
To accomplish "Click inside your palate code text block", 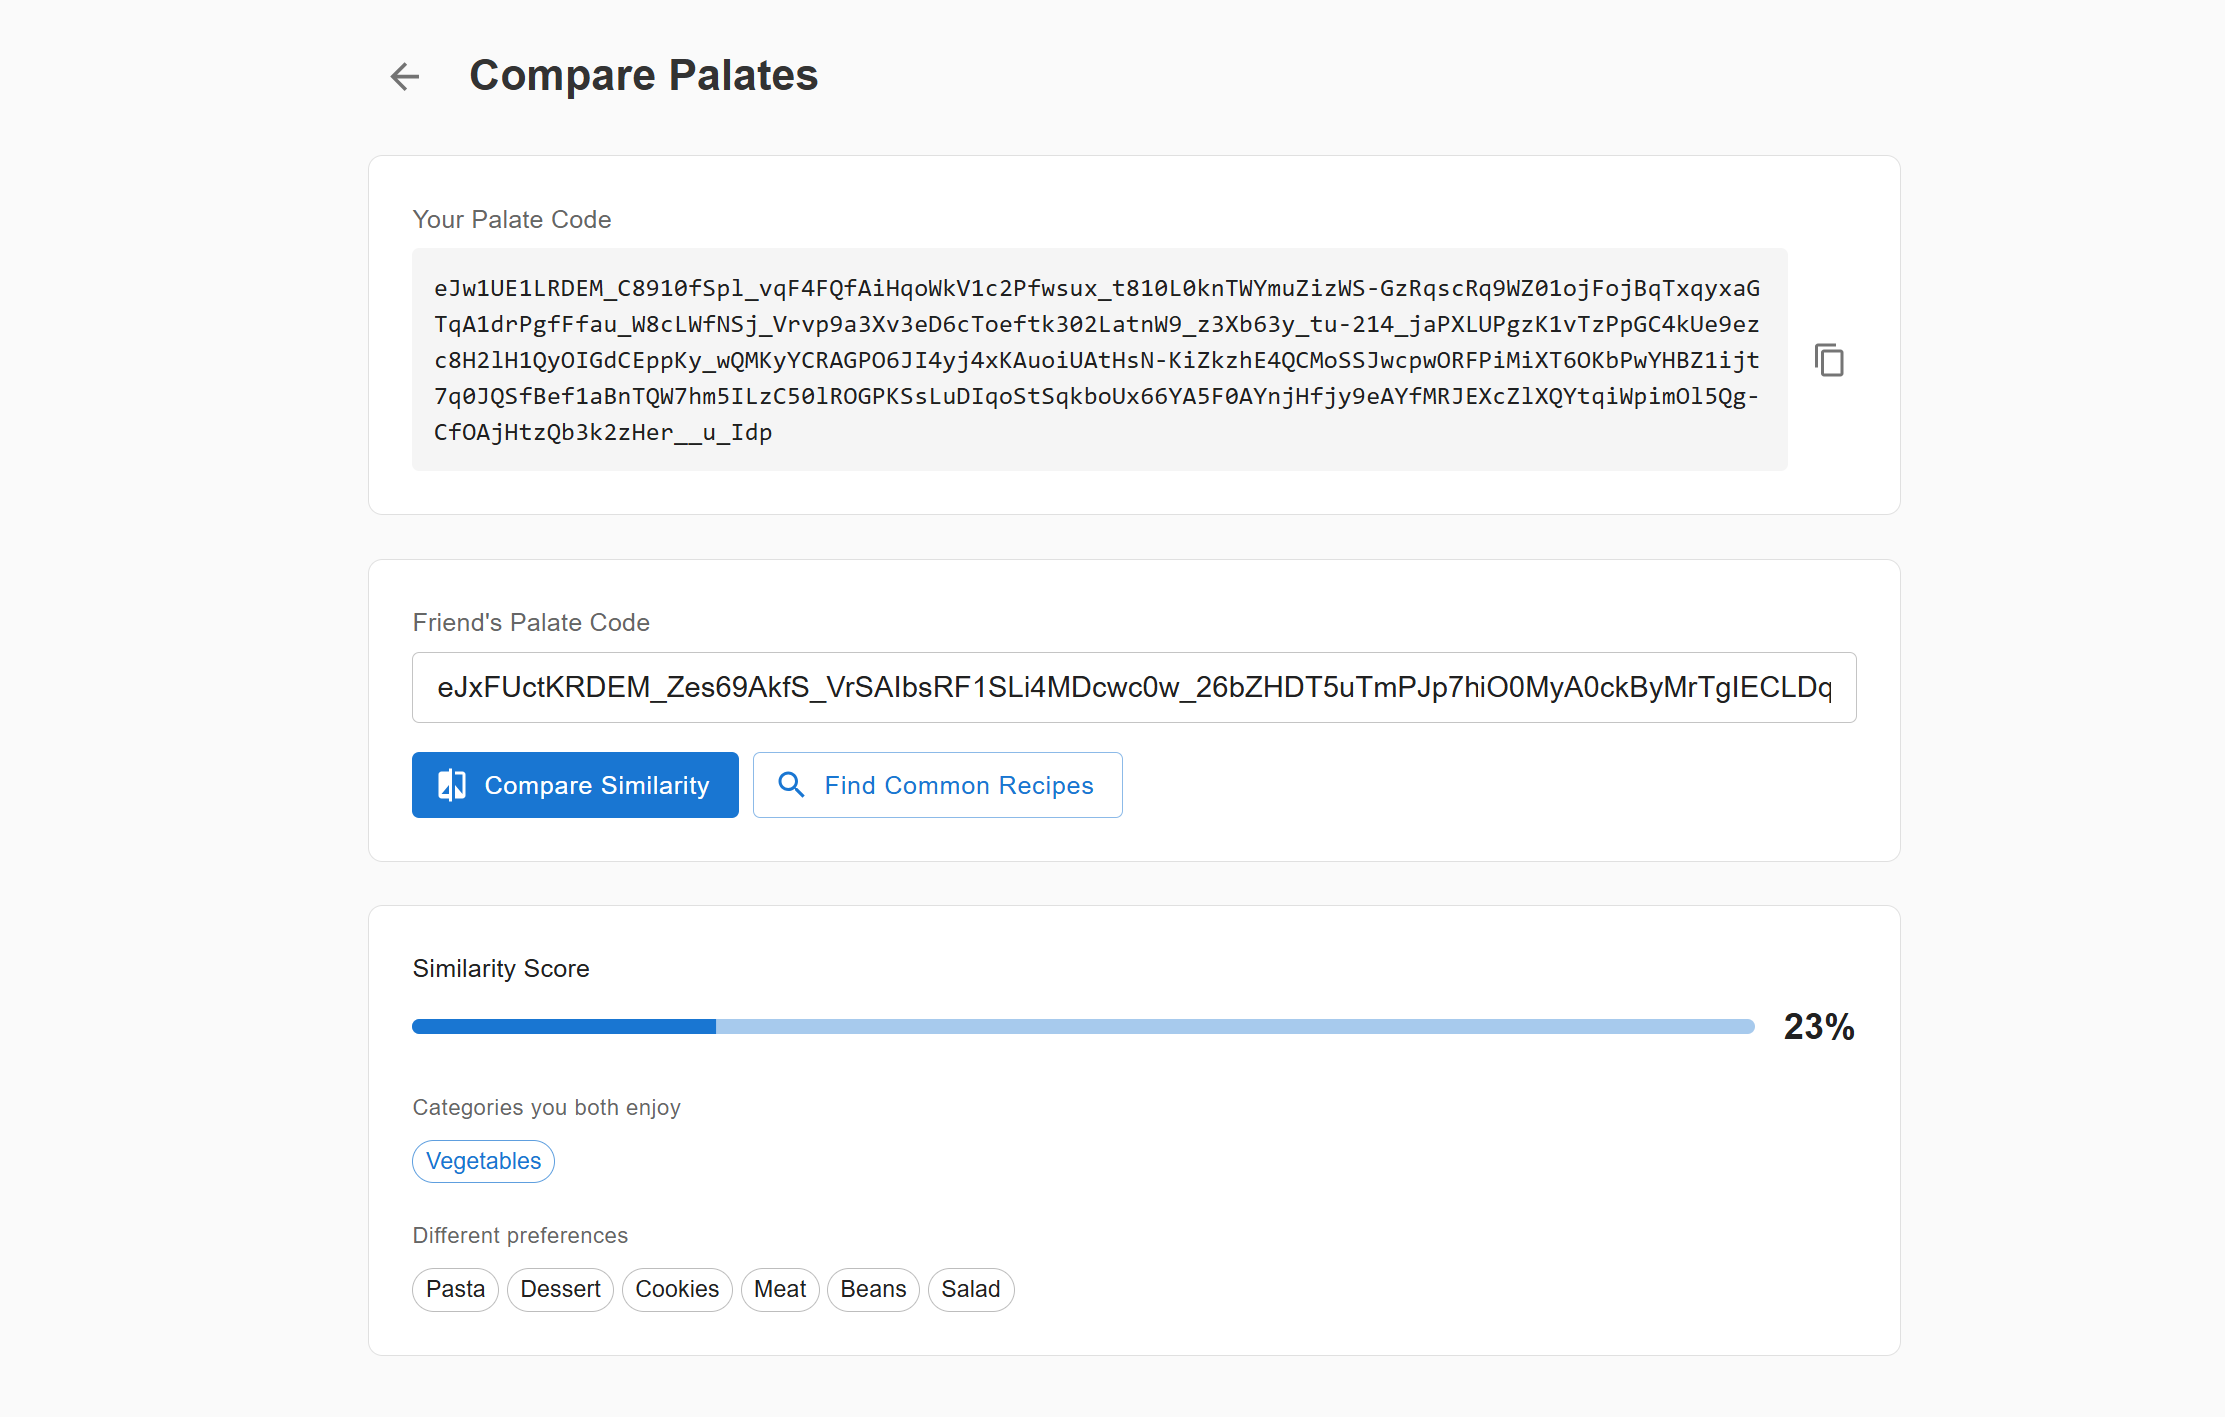I will coord(1098,360).
